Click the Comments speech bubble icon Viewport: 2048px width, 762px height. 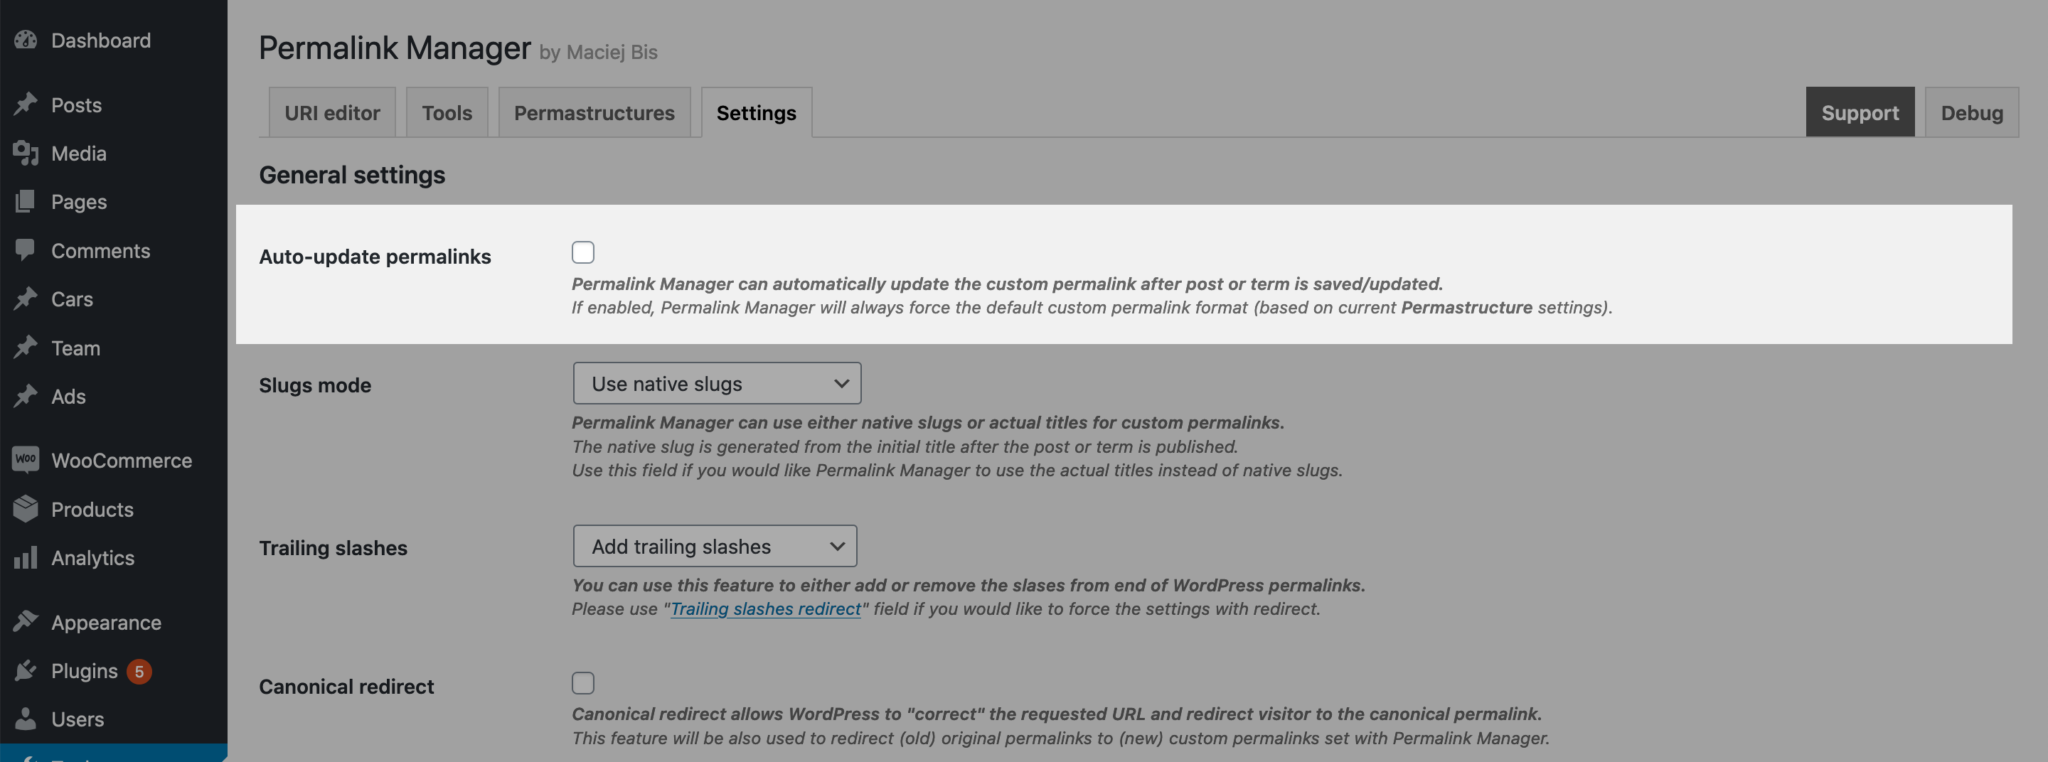(x=26, y=250)
